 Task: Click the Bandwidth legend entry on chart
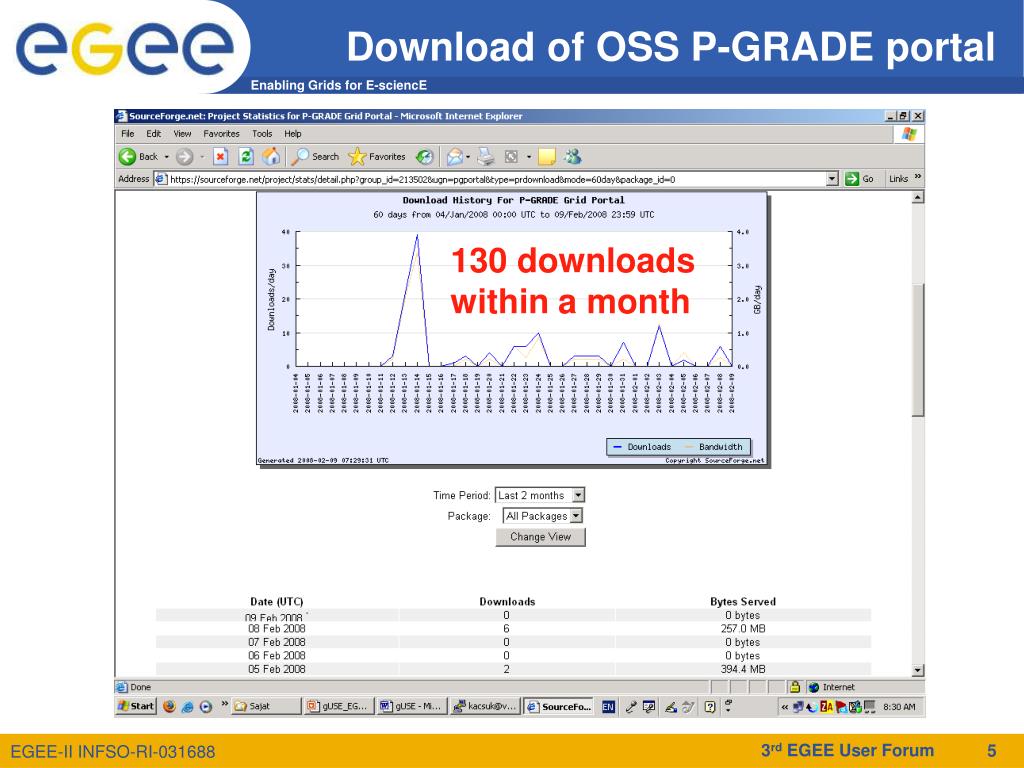(x=713, y=447)
